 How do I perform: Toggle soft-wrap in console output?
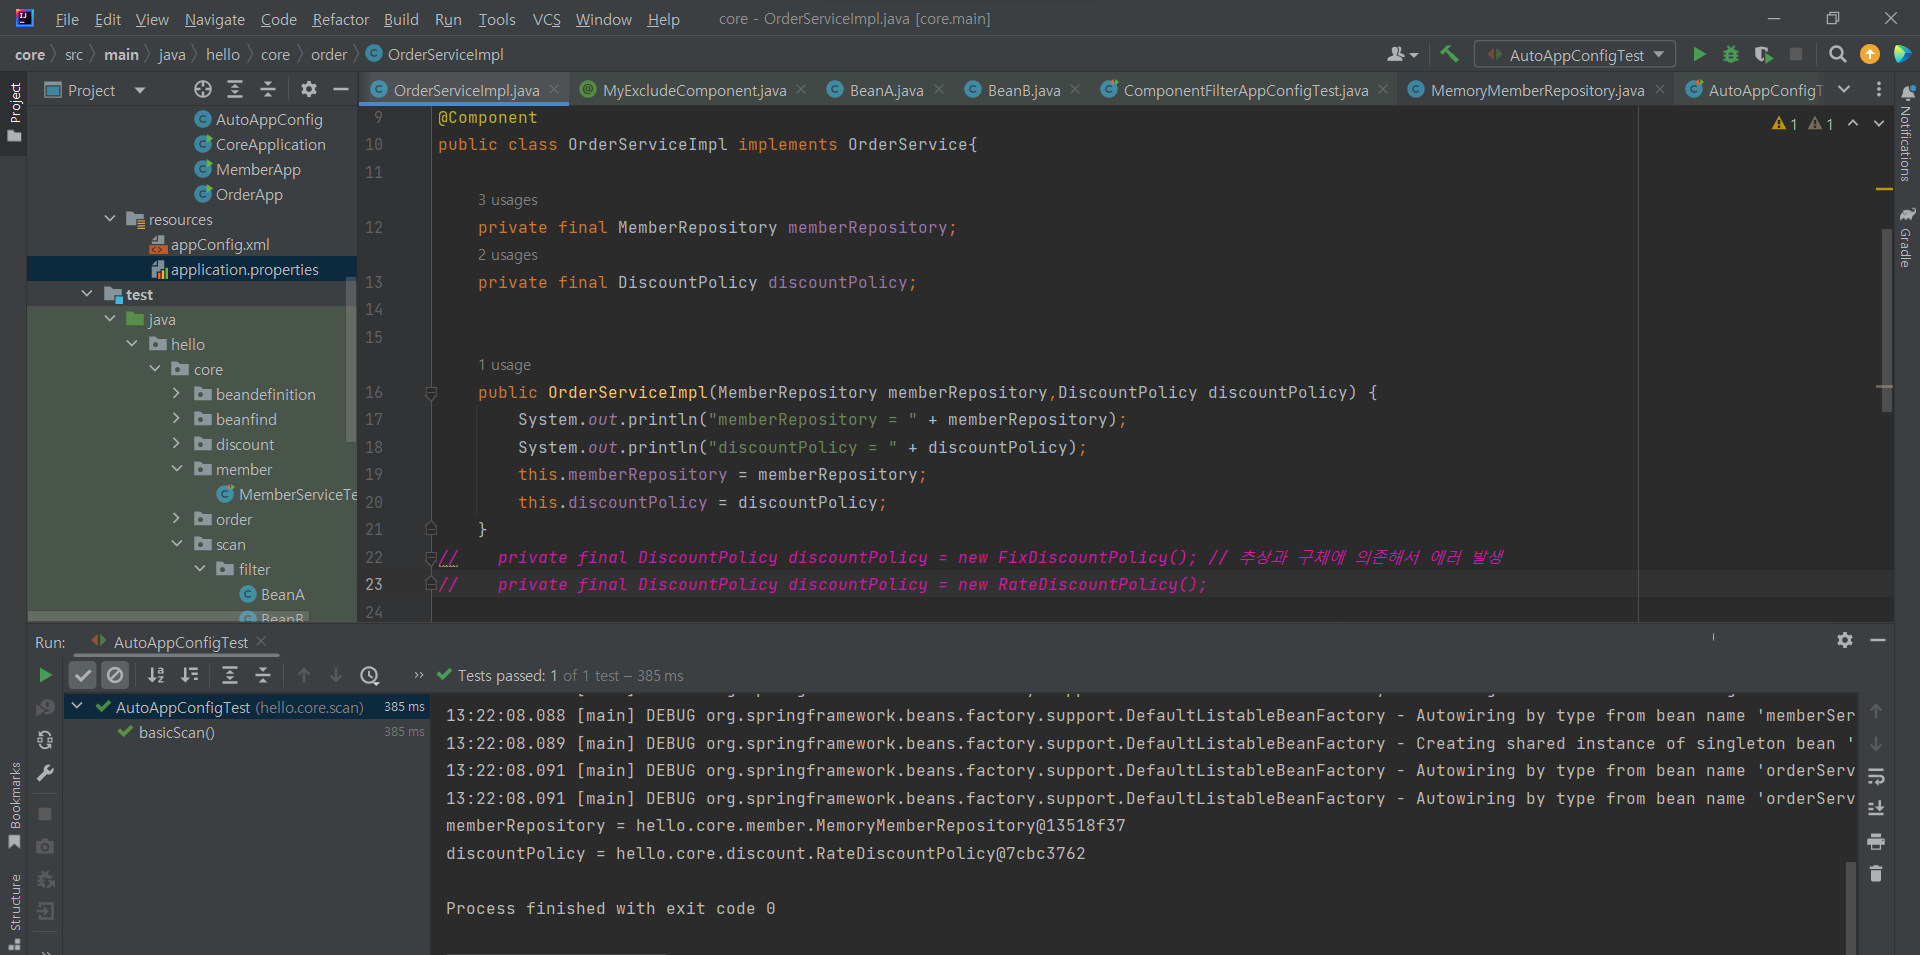[1876, 776]
